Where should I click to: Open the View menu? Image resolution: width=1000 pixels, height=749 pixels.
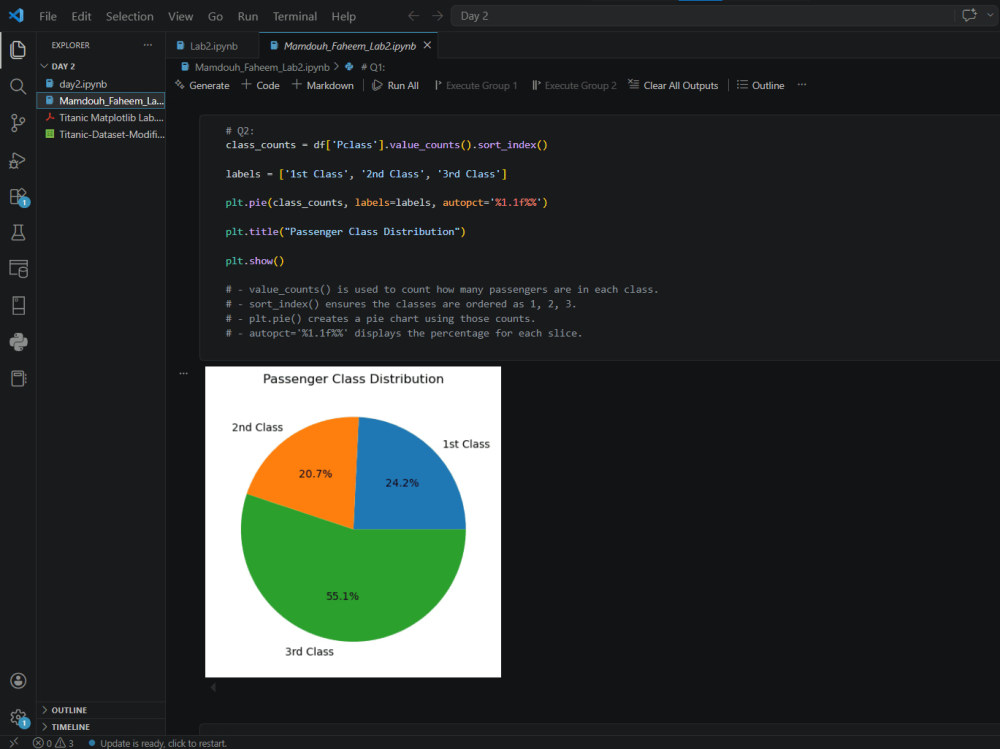tap(180, 17)
